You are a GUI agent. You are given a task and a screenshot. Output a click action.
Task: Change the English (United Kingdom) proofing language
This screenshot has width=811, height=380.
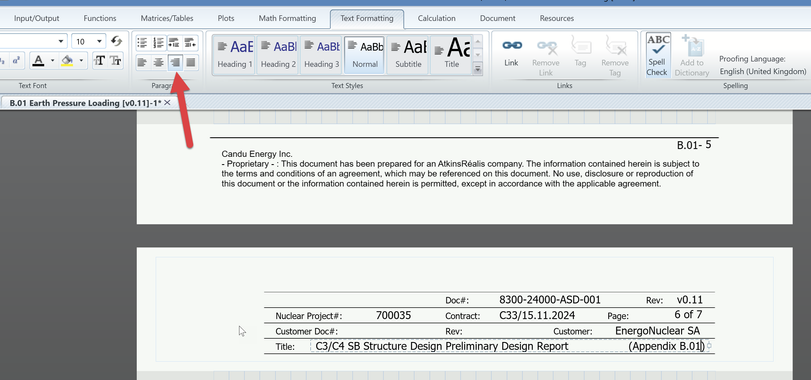762,71
